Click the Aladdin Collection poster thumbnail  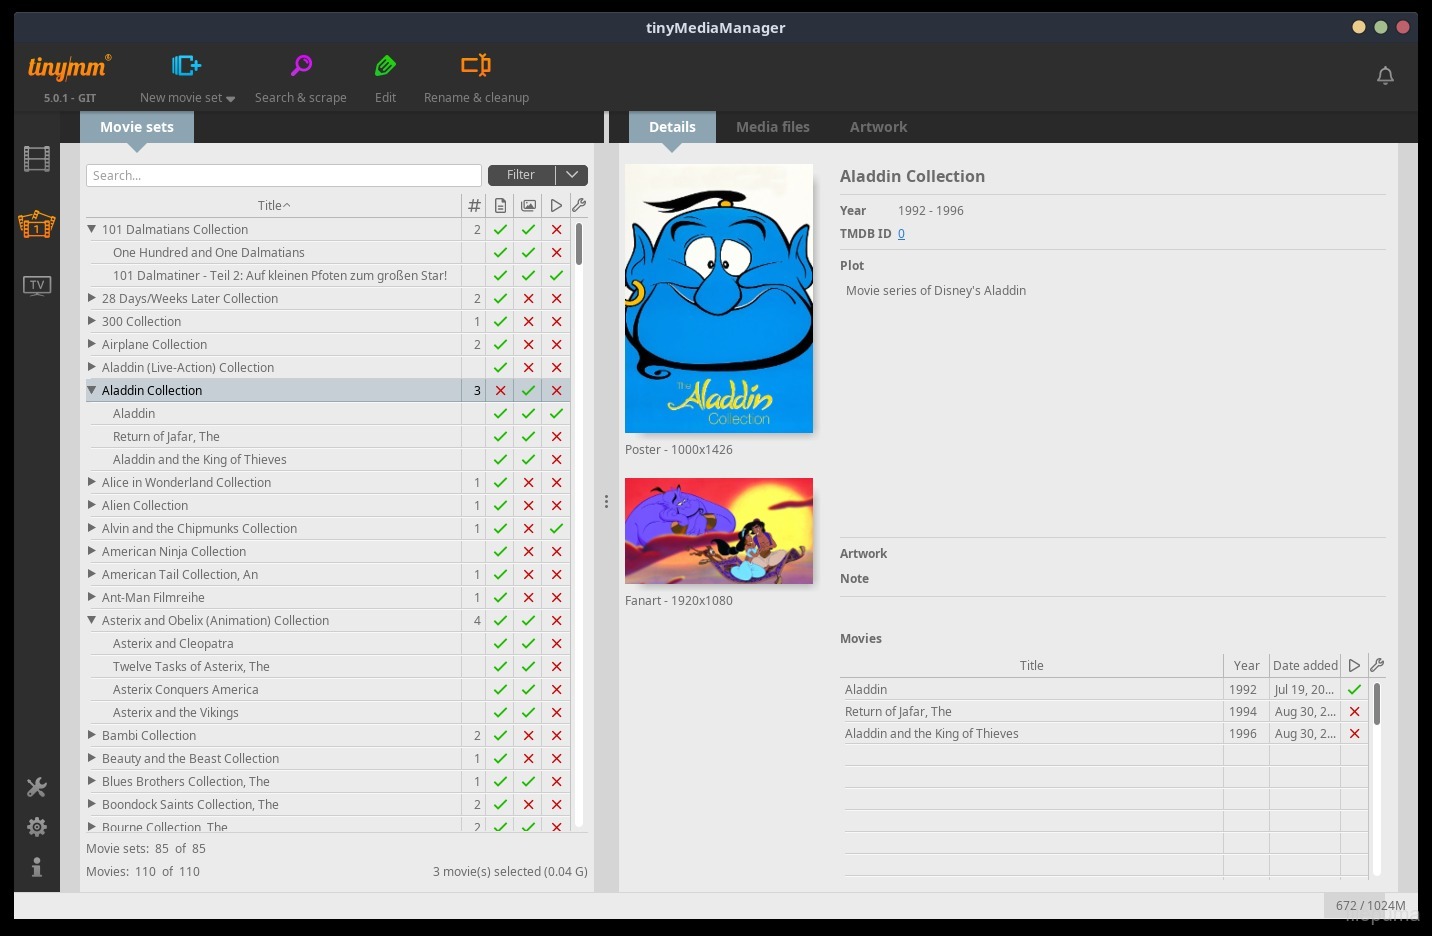(x=718, y=298)
